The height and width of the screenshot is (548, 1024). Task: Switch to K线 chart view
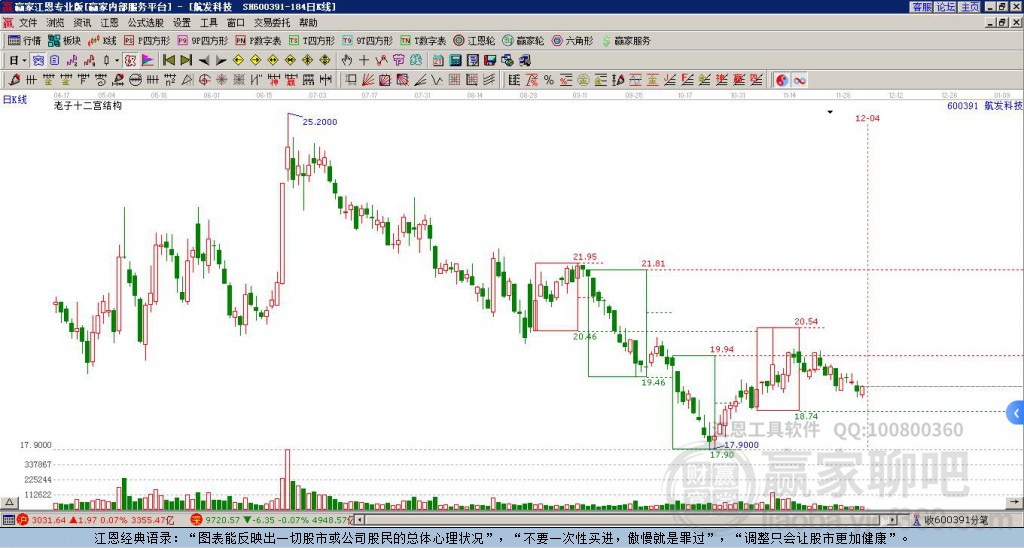point(103,40)
